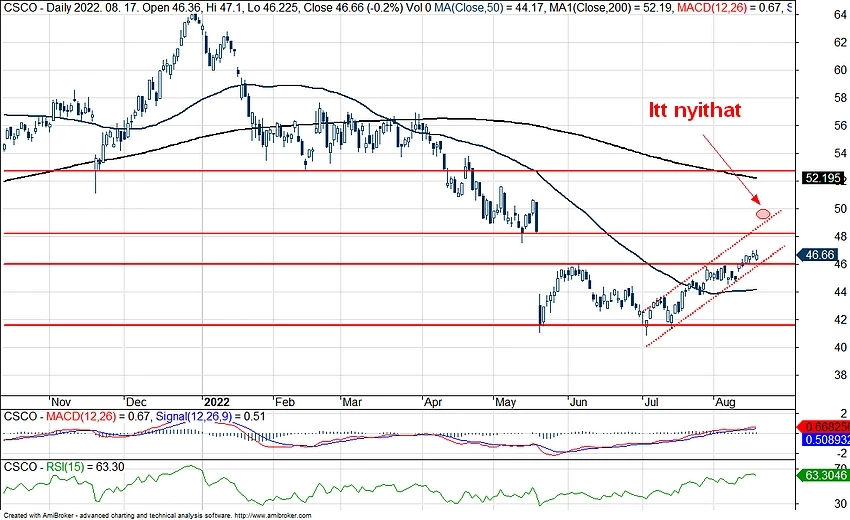Click the 54 price axis label

pyautogui.click(x=840, y=153)
